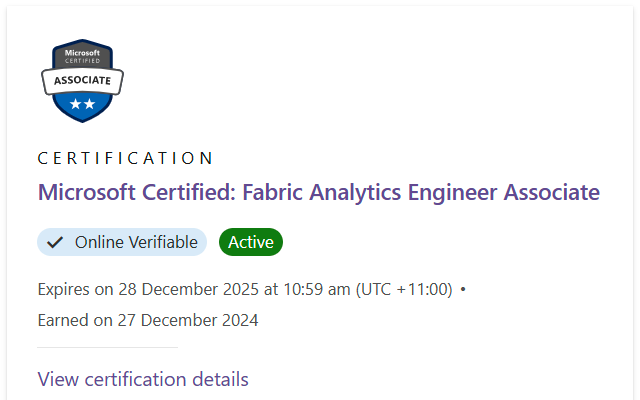Screen dimensions: 640x400
Task: Click the short horizontal divider line
Action: click(x=108, y=348)
